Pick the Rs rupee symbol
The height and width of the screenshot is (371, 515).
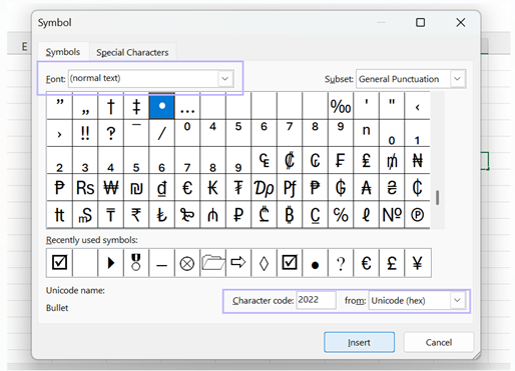pyautogui.click(x=85, y=188)
